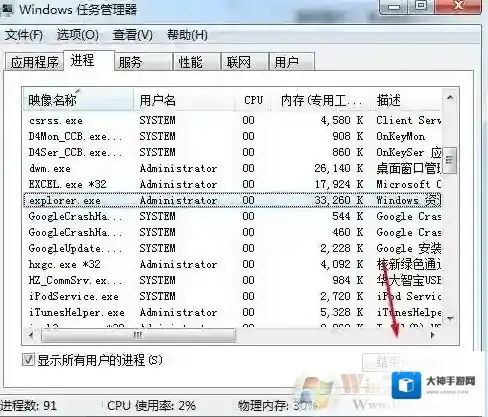Open the 帮助(H) menu
Screen dimensions: 488x417
point(187,35)
